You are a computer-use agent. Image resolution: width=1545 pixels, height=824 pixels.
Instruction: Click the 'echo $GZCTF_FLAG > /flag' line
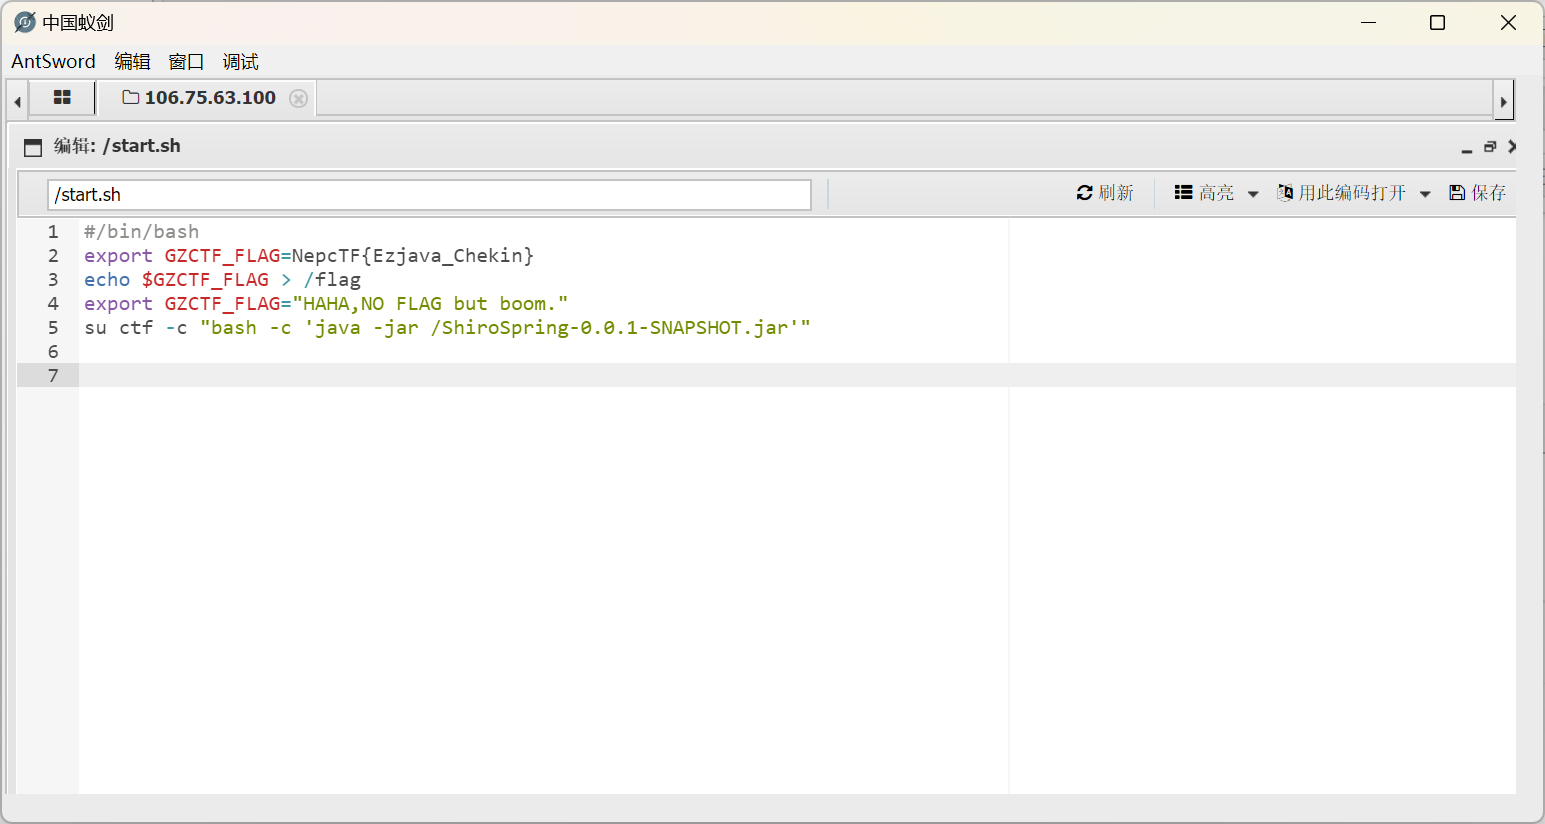click(222, 279)
